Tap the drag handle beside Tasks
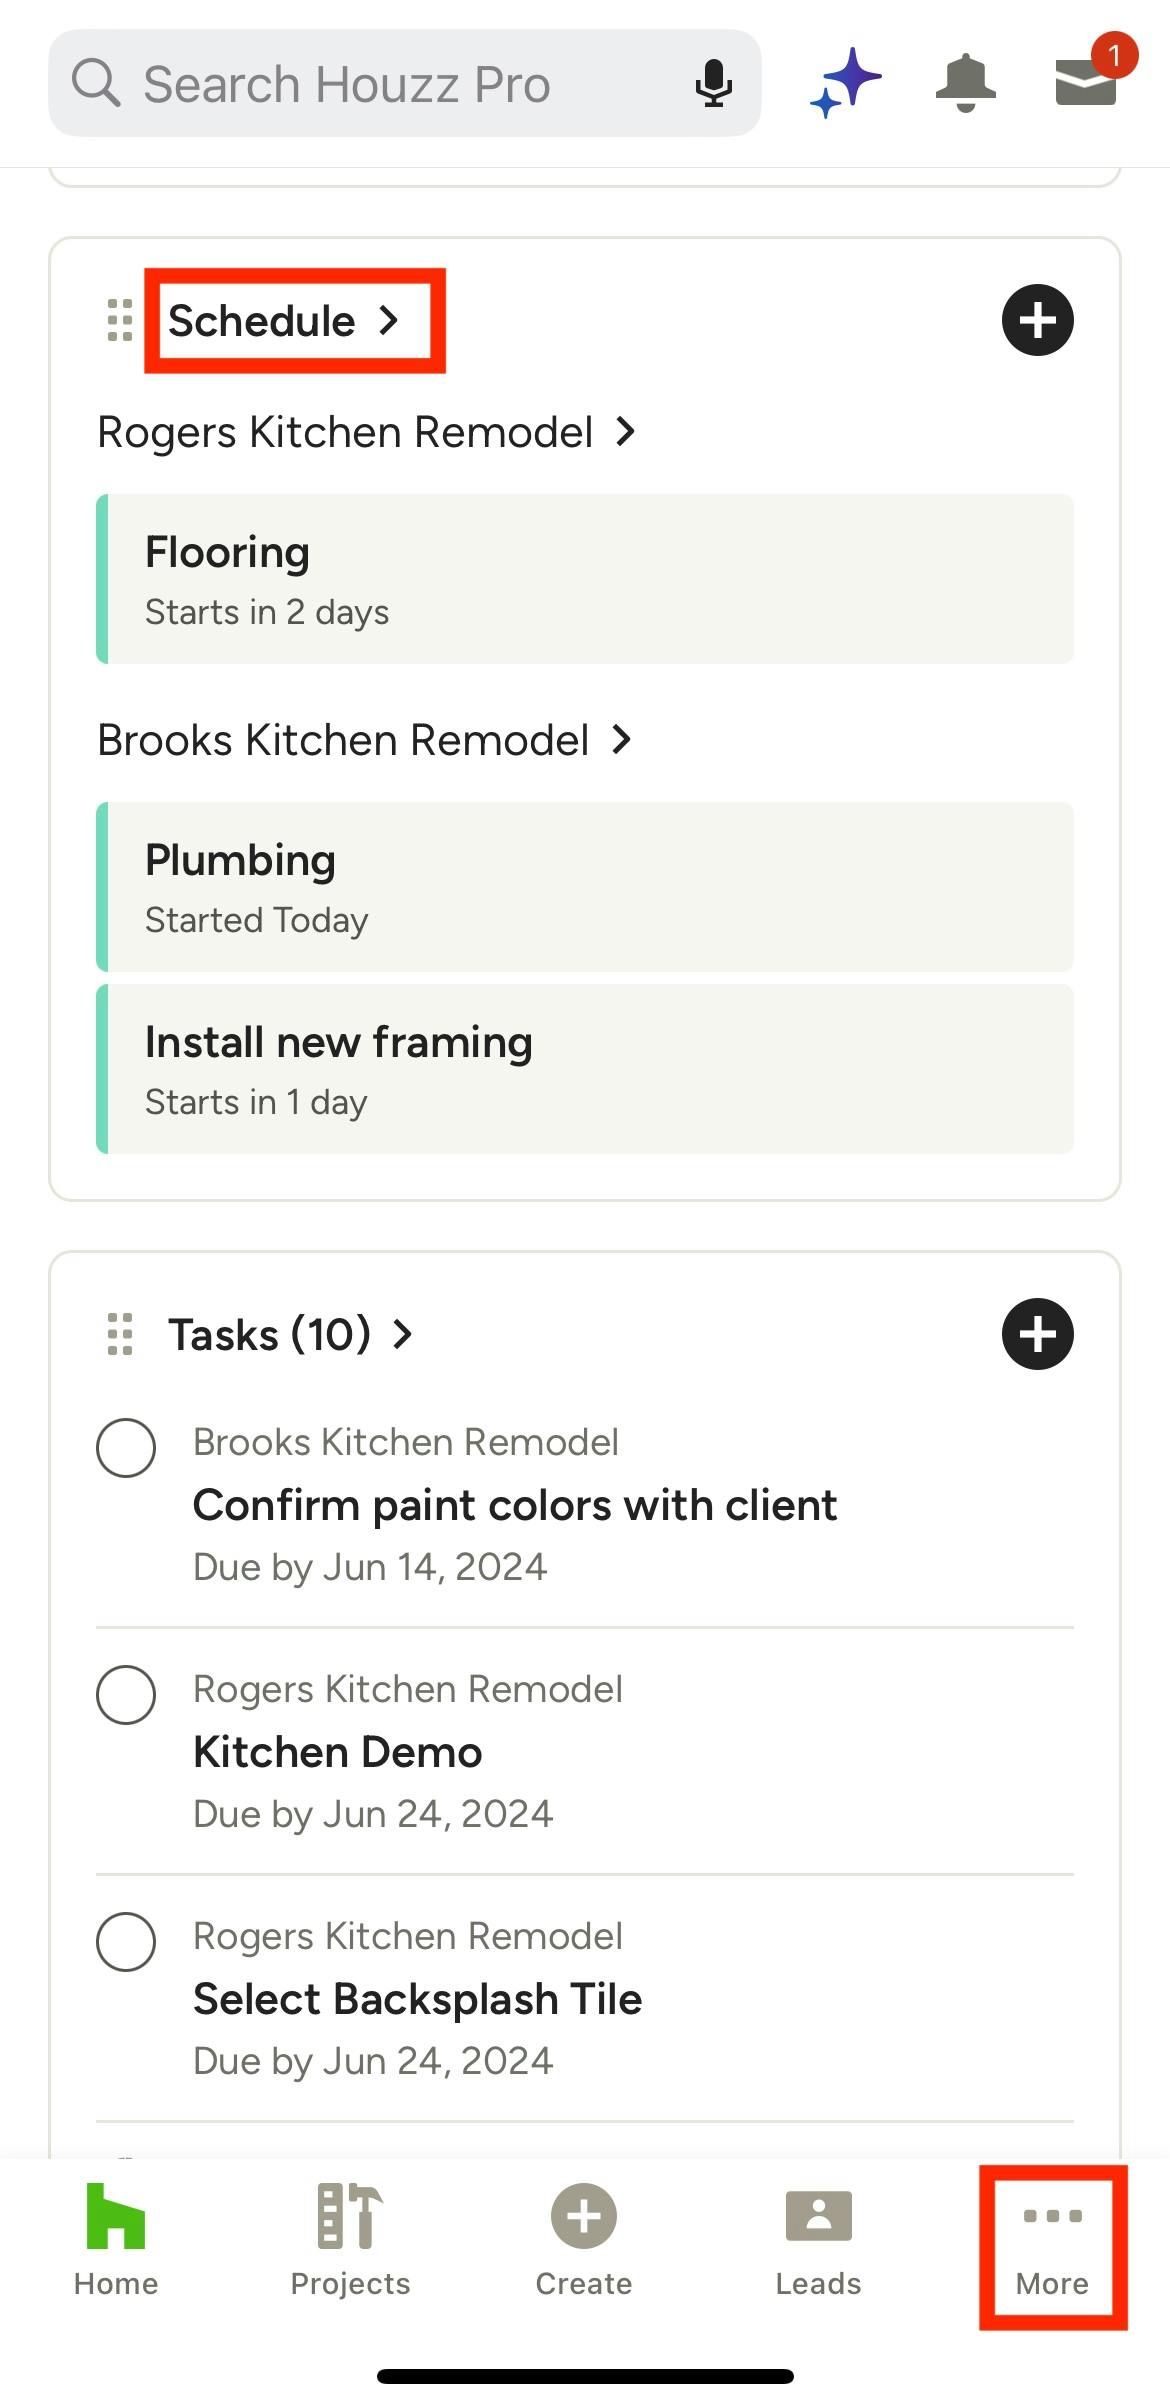The image size is (1170, 2408). (120, 1334)
